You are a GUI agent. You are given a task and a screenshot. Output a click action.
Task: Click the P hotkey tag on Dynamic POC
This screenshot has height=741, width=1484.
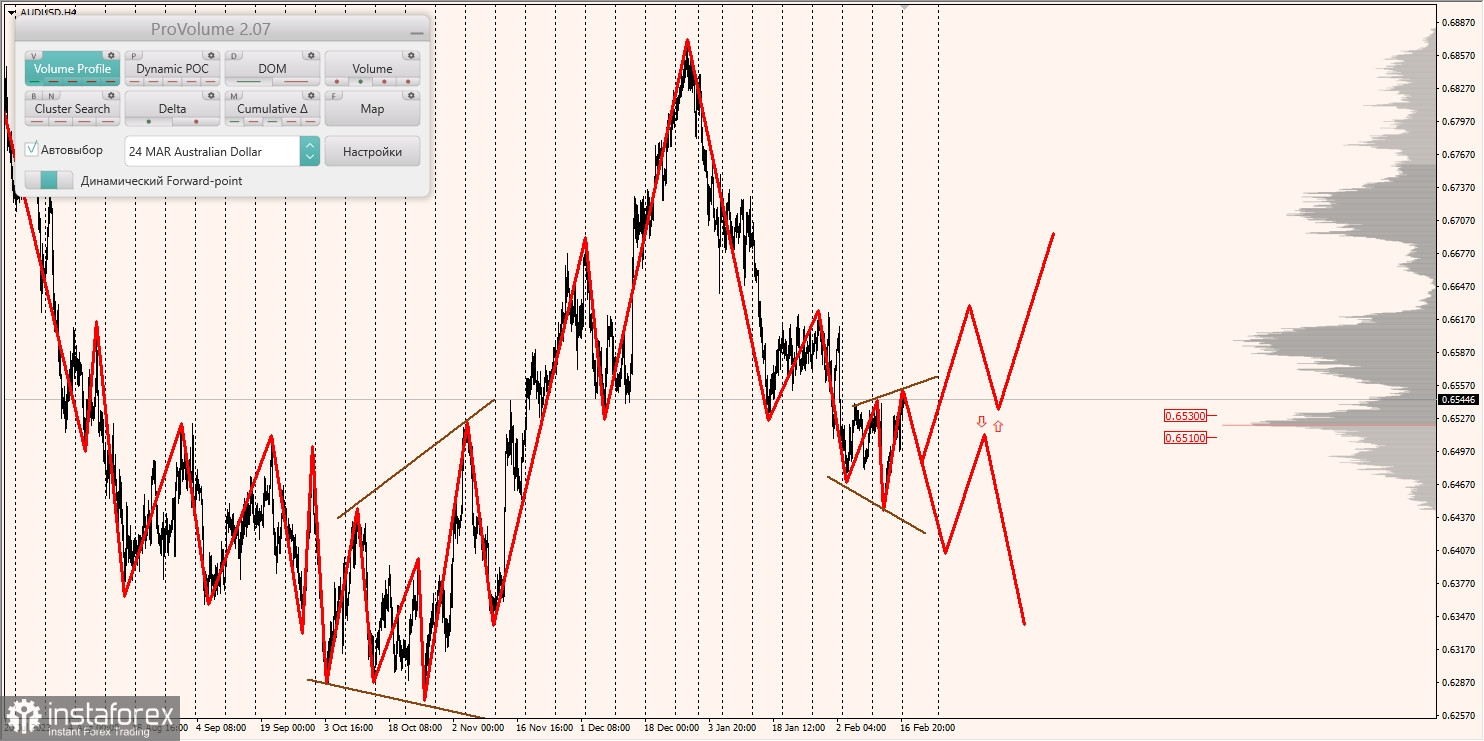point(135,56)
